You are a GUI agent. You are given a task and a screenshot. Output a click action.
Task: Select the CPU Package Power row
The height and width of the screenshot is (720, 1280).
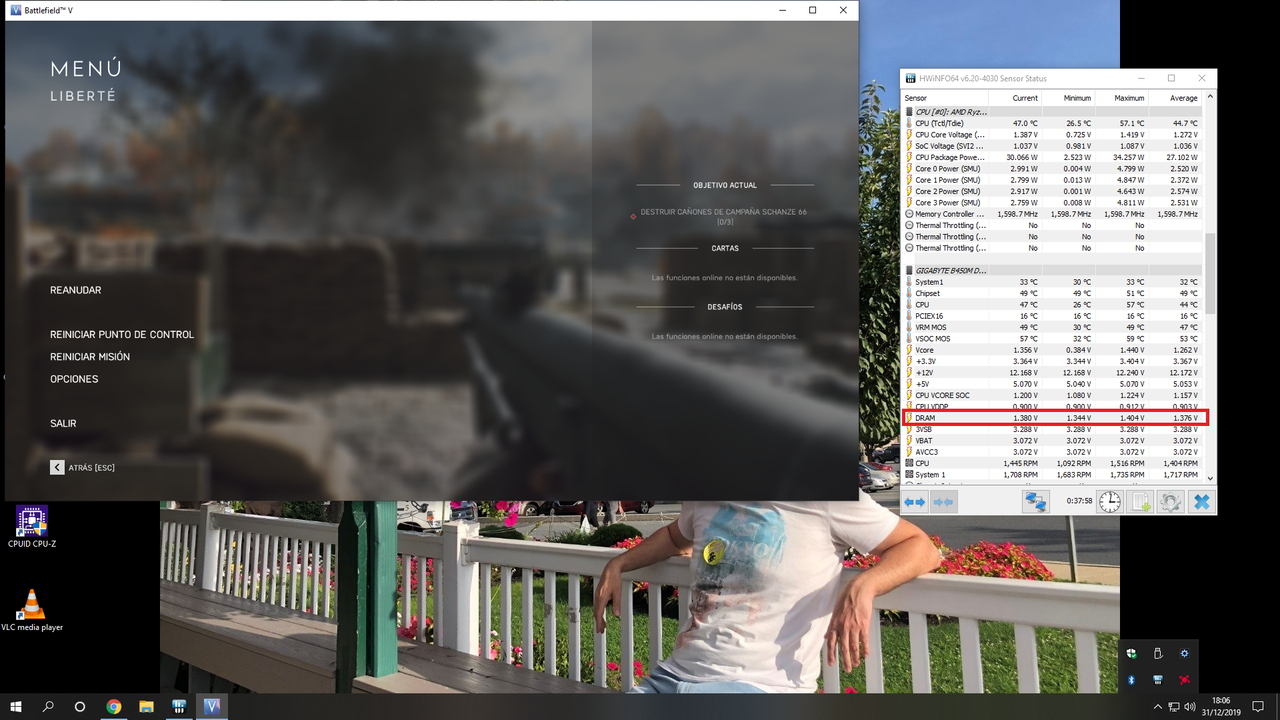point(1052,157)
